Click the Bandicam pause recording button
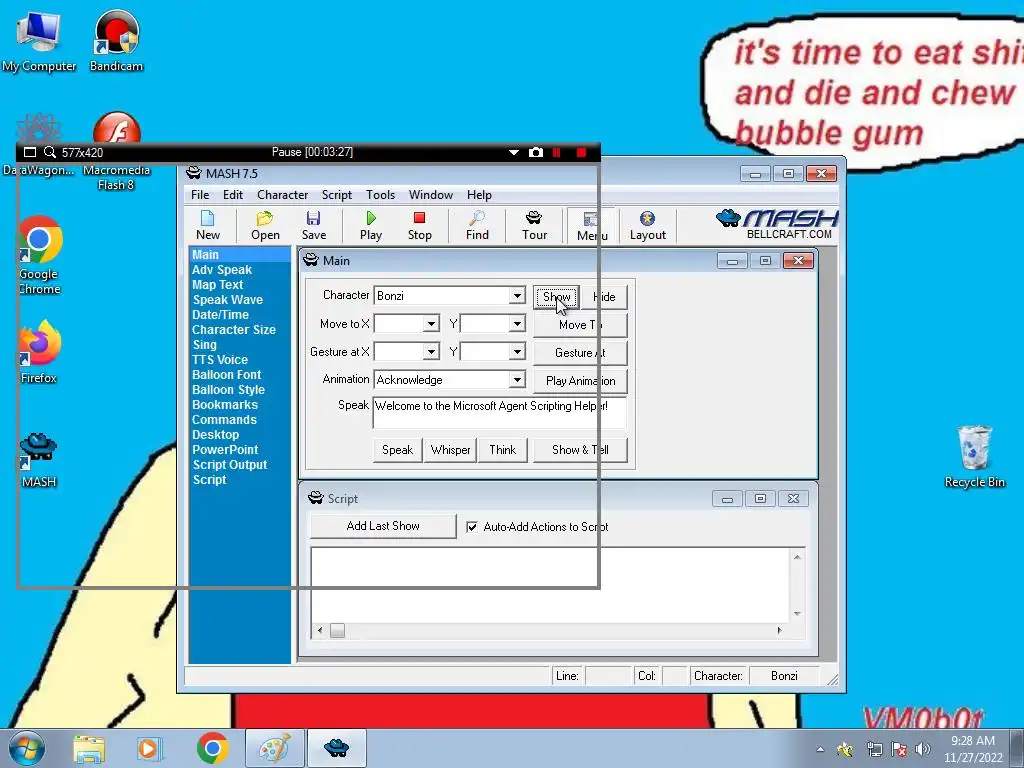The image size is (1024, 768). click(x=556, y=152)
